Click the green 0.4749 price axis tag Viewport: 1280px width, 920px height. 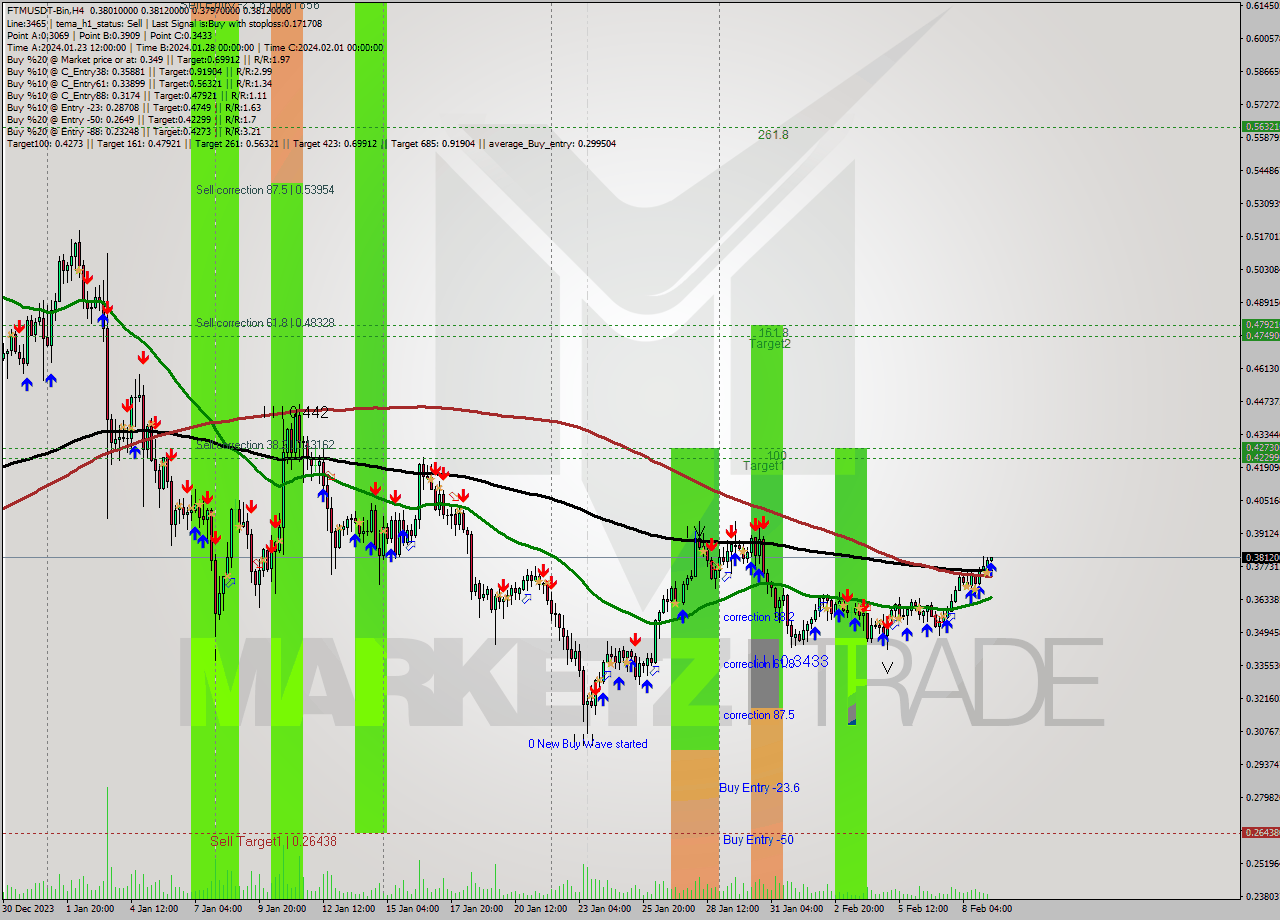[x=1261, y=335]
